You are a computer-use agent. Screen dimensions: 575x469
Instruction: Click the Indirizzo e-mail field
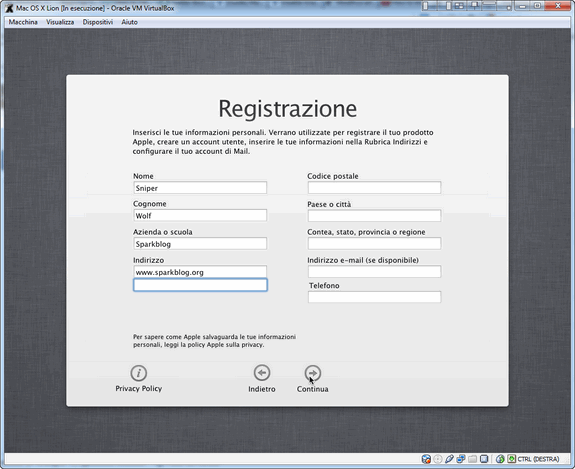pos(374,272)
